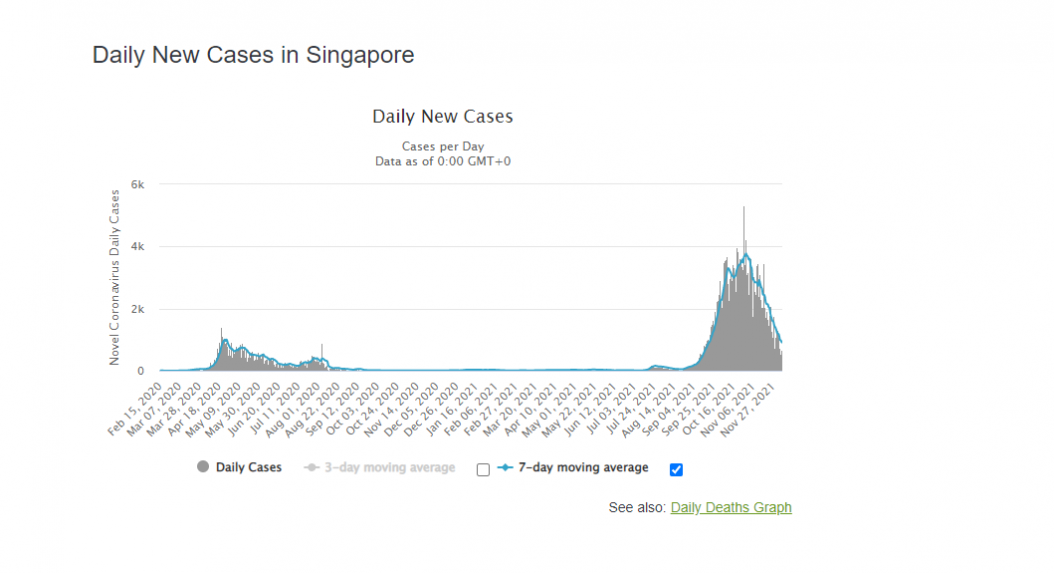Select the Daily New Cases in Singapore heading
Screen dimensions: 1054x573
pyautogui.click(x=253, y=54)
